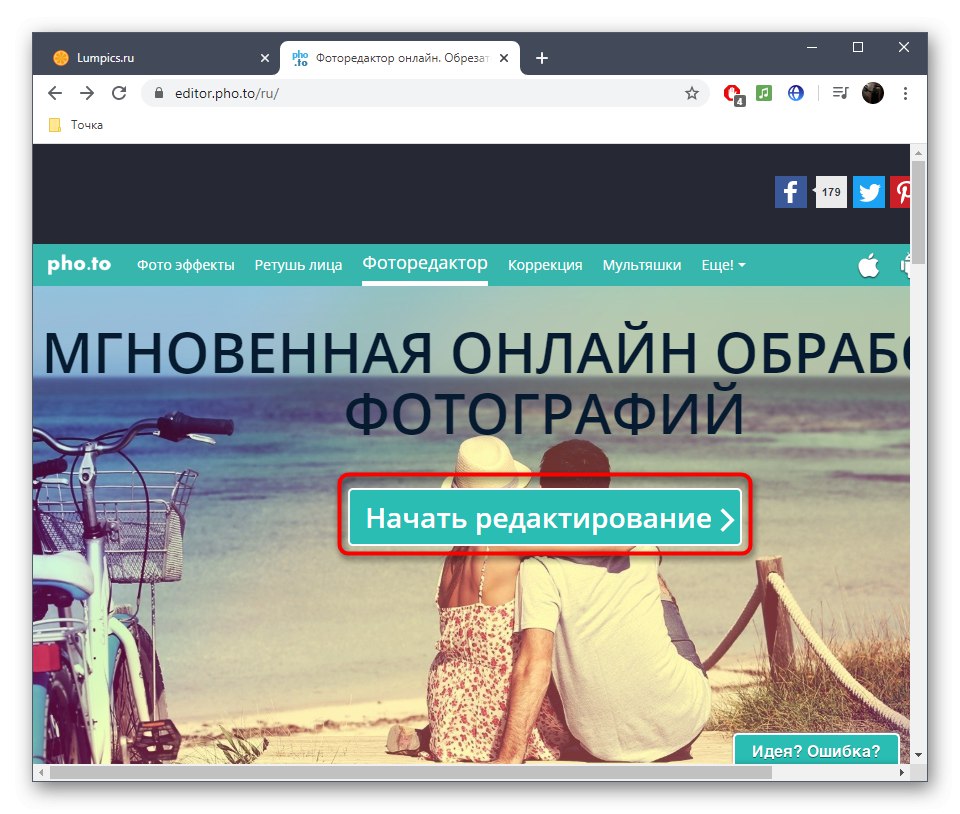Open the blue globe translator extension
960x814 pixels.
795,92
